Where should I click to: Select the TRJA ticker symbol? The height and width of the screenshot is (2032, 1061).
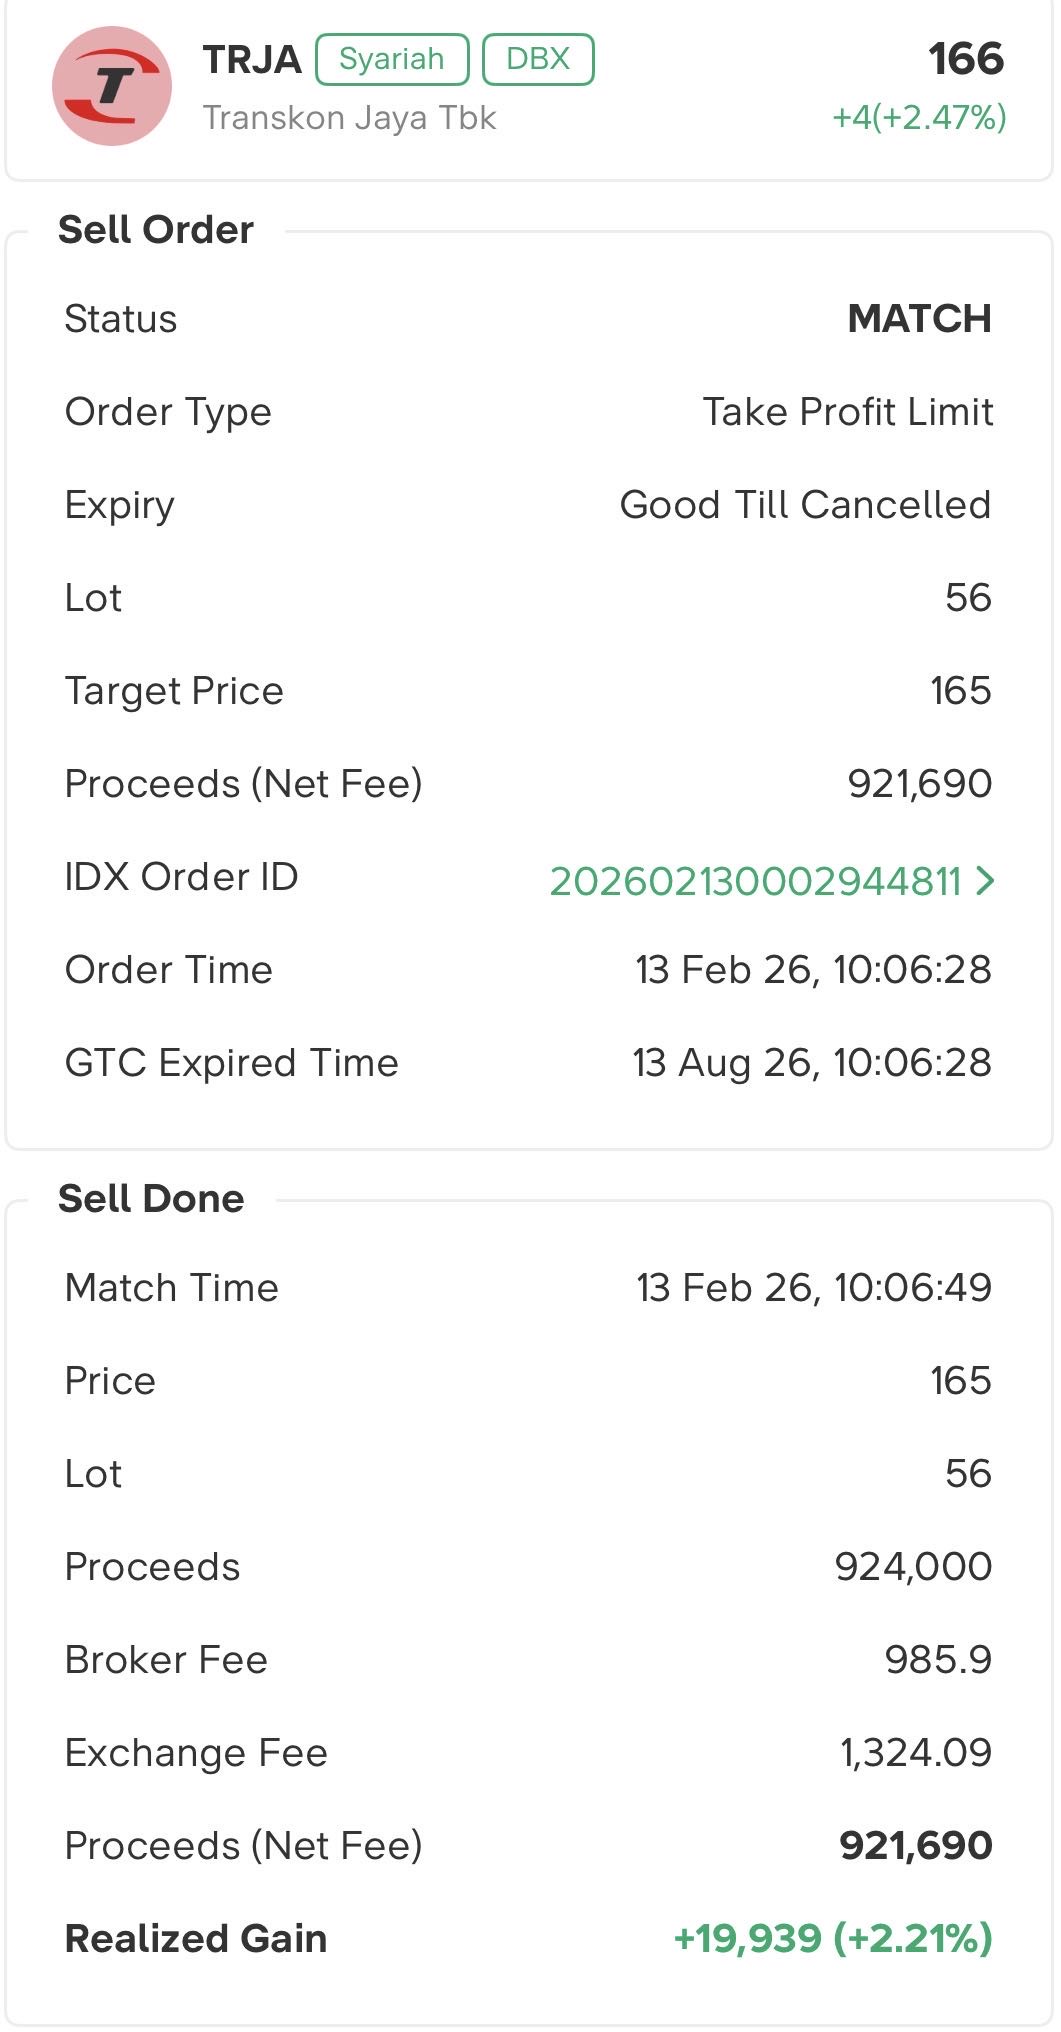[252, 60]
